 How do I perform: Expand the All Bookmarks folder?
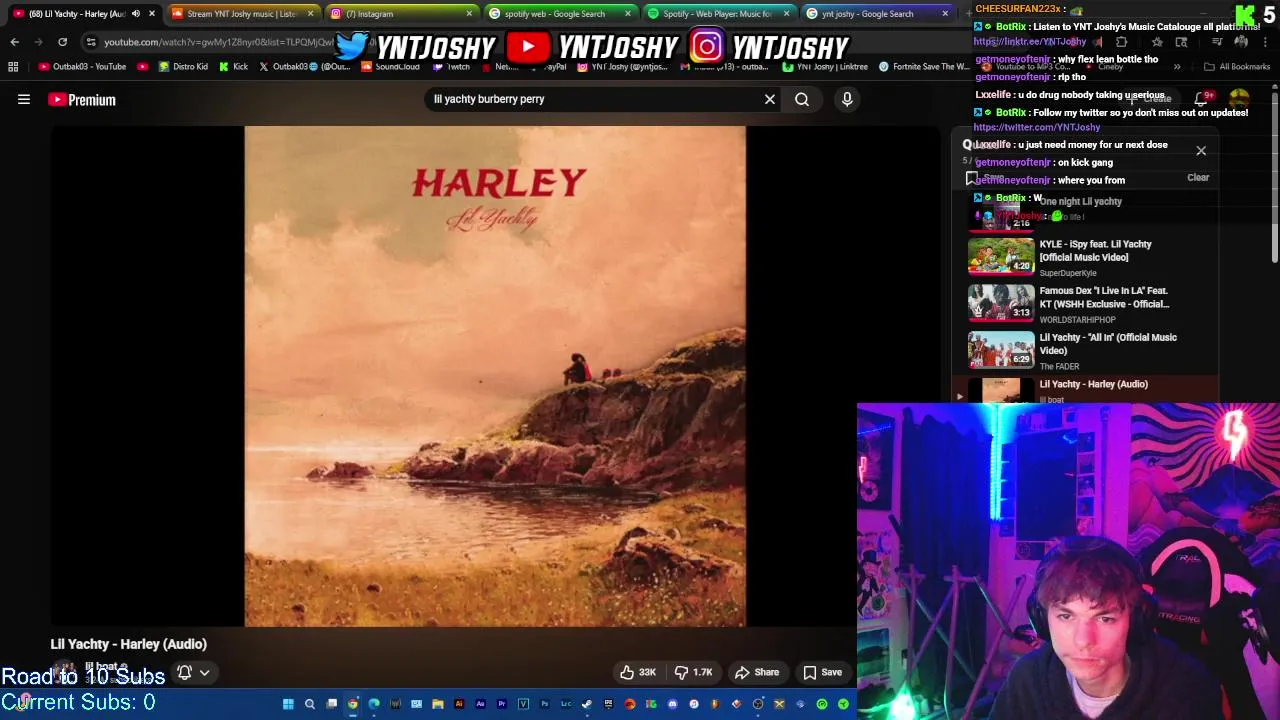coord(1237,67)
